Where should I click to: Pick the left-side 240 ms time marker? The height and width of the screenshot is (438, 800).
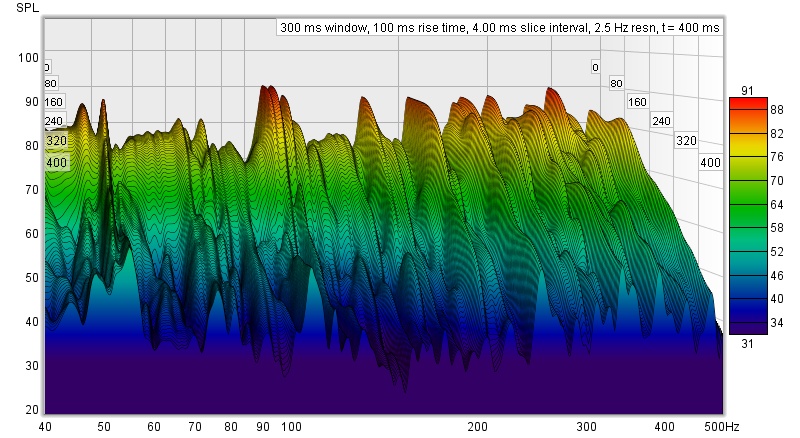click(54, 121)
